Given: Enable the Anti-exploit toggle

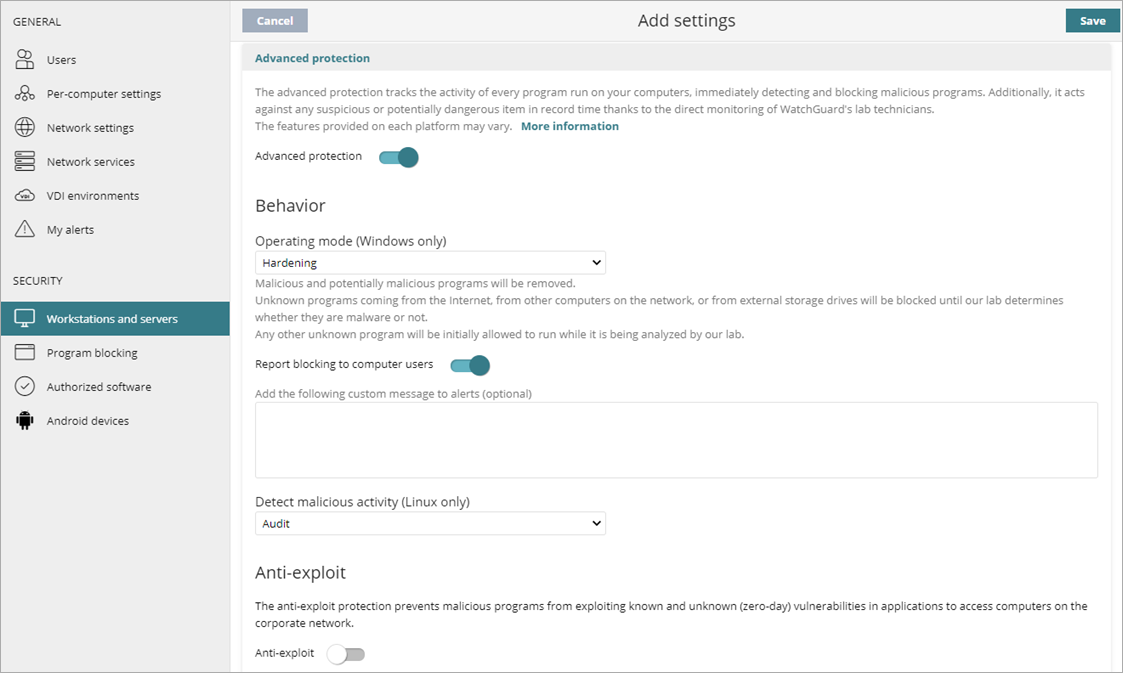Looking at the screenshot, I should click(x=346, y=653).
